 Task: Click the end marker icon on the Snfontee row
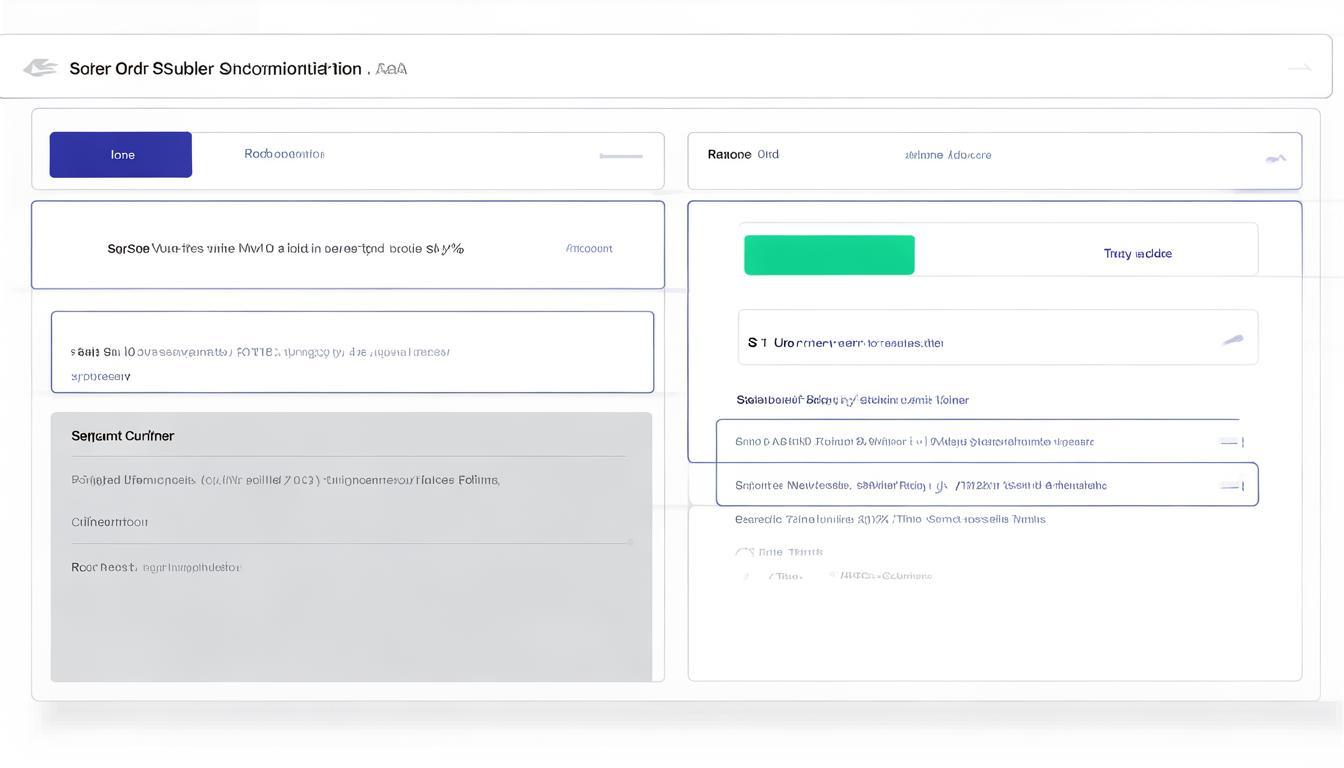(1232, 486)
